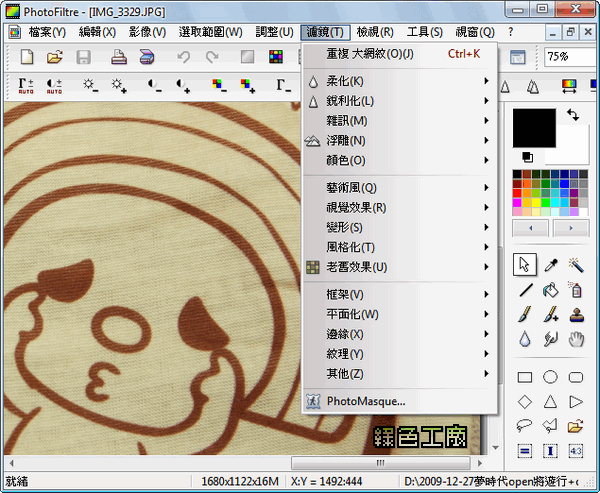Open the 調整(U) menu
600x493 pixels.
pos(274,32)
